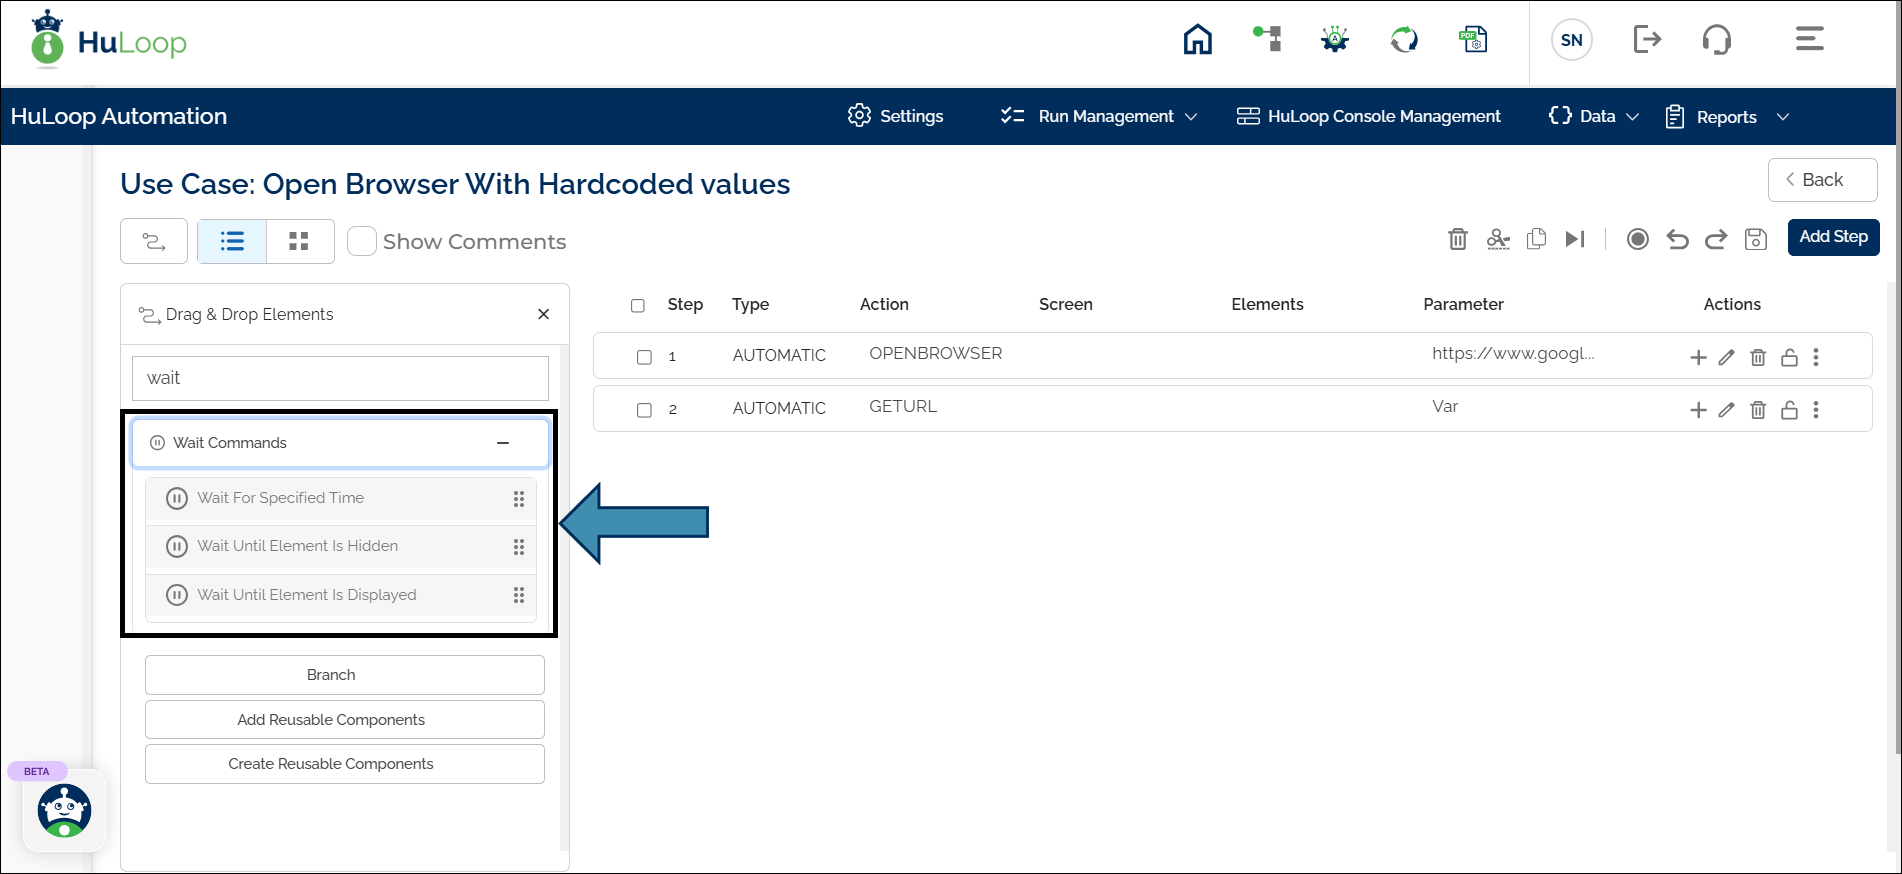Open the workflow diagram icon in header
The height and width of the screenshot is (874, 1902).
pyautogui.click(x=1267, y=39)
